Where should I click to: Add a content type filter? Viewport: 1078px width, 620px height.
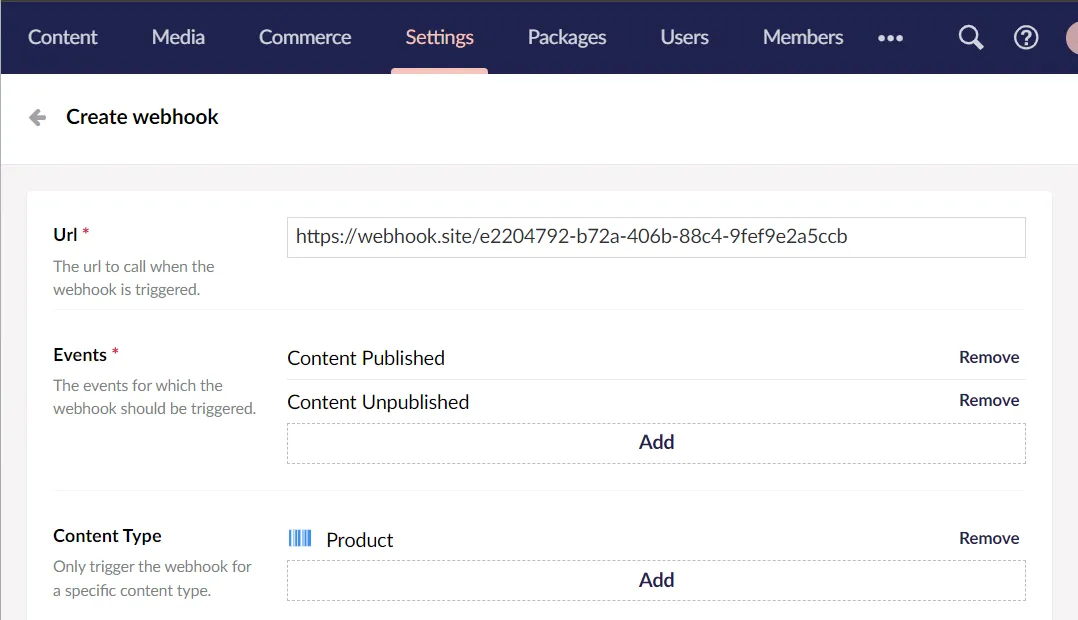tap(656, 581)
